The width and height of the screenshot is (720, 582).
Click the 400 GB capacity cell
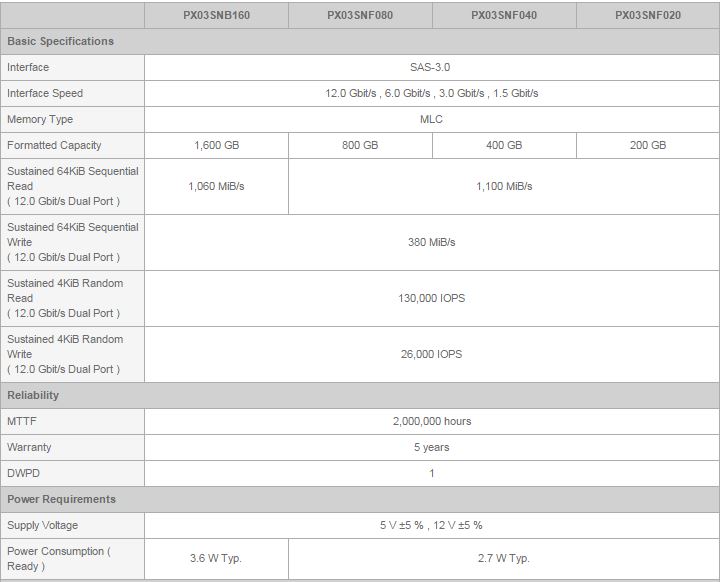click(x=504, y=145)
